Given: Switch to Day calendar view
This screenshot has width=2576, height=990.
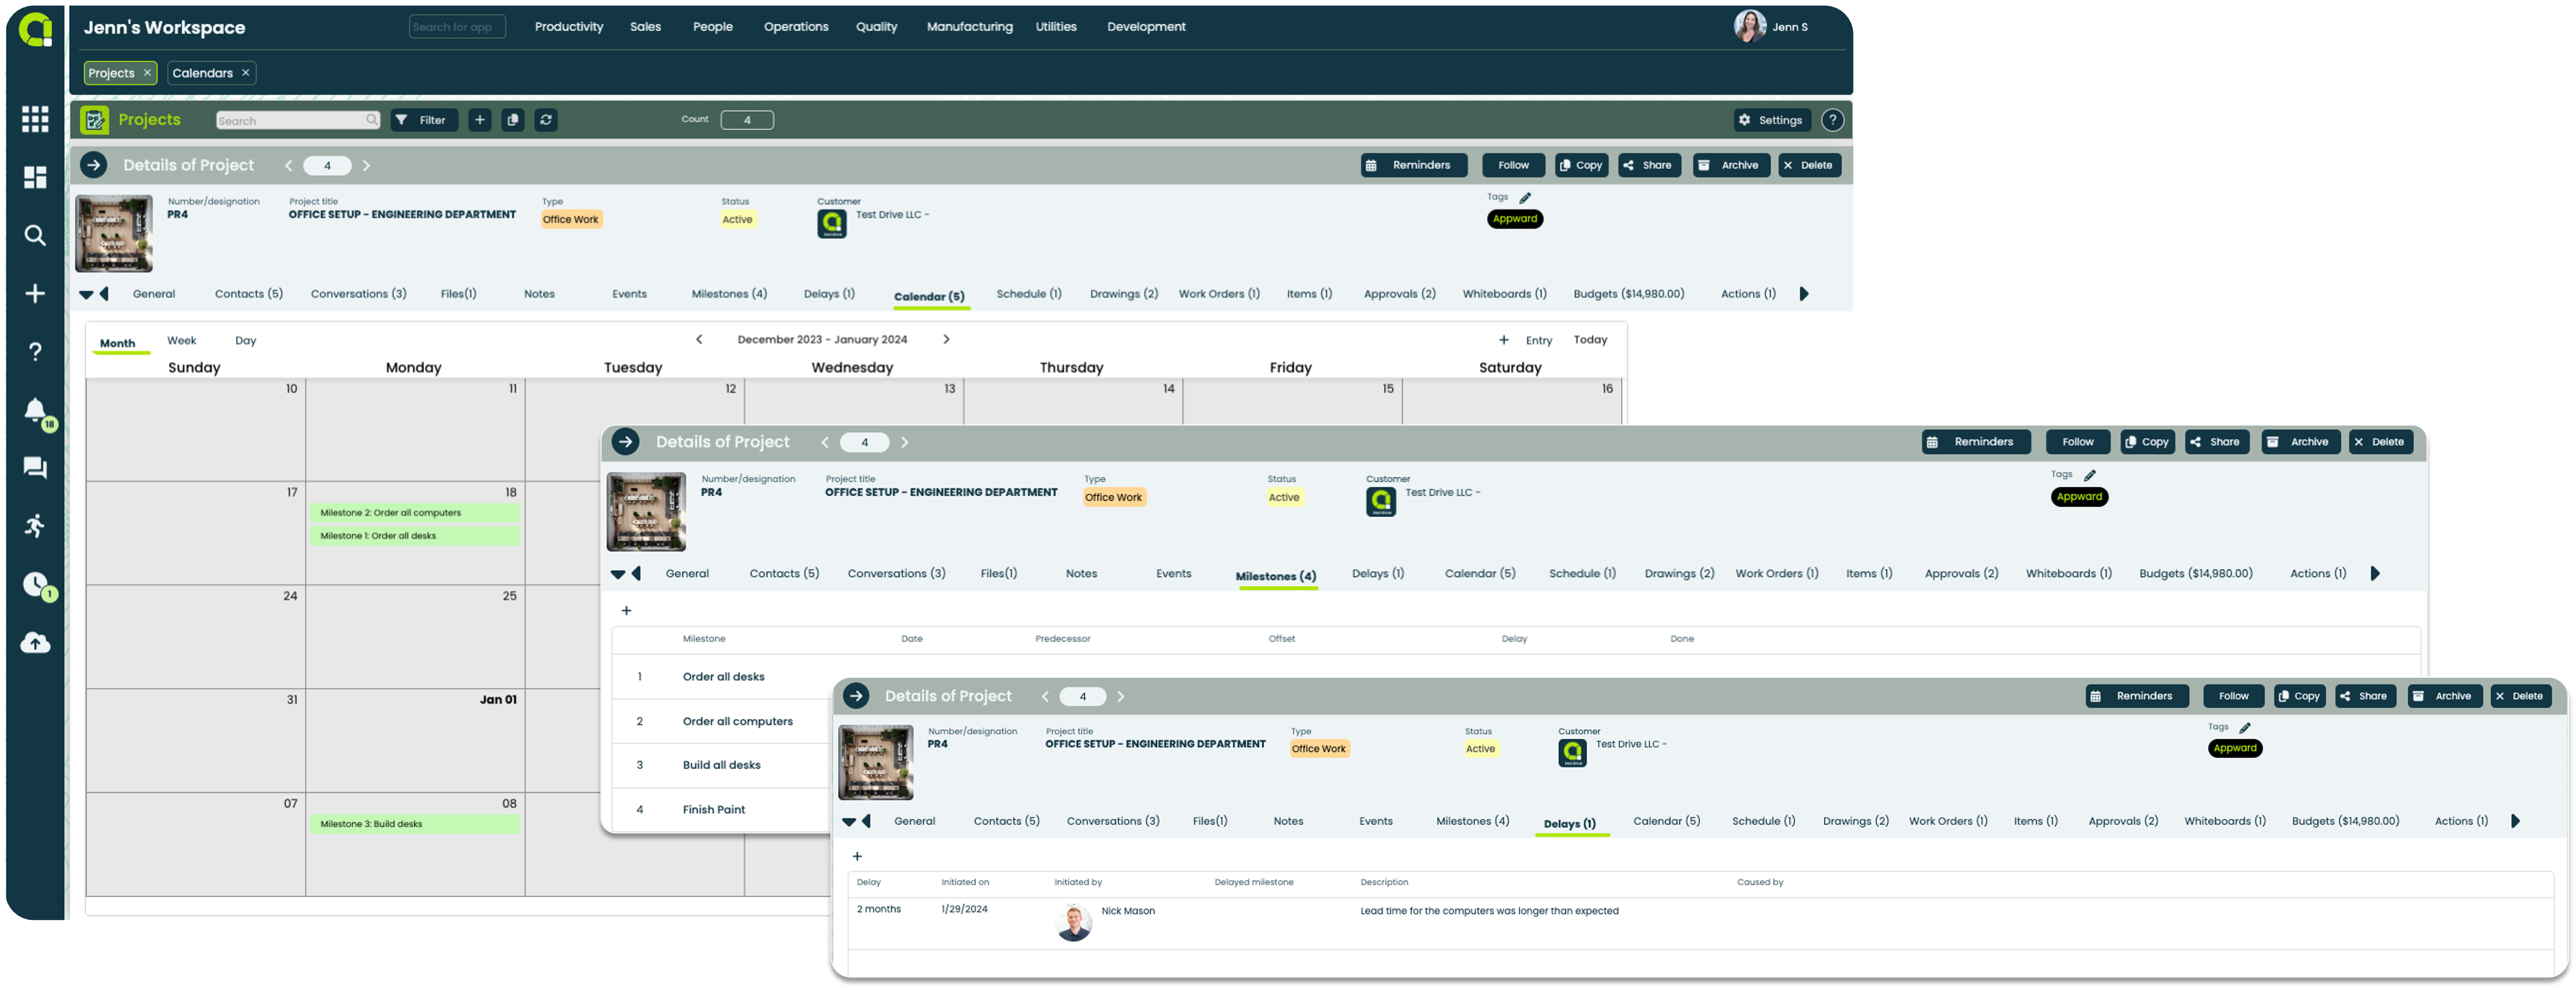Looking at the screenshot, I should (246, 341).
